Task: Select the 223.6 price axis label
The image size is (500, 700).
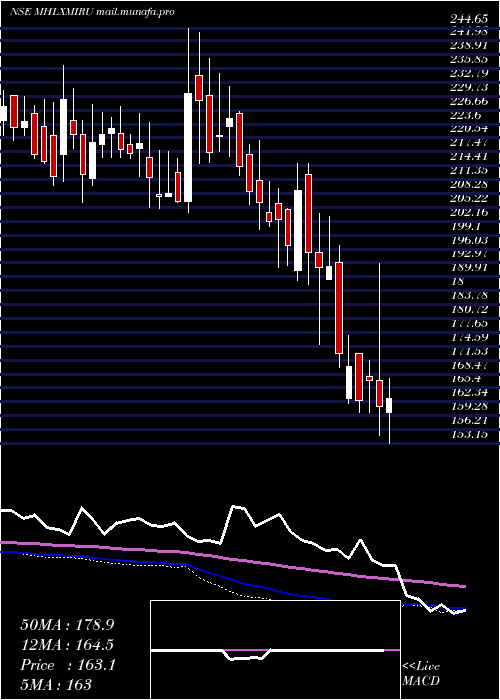Action: tap(468, 115)
